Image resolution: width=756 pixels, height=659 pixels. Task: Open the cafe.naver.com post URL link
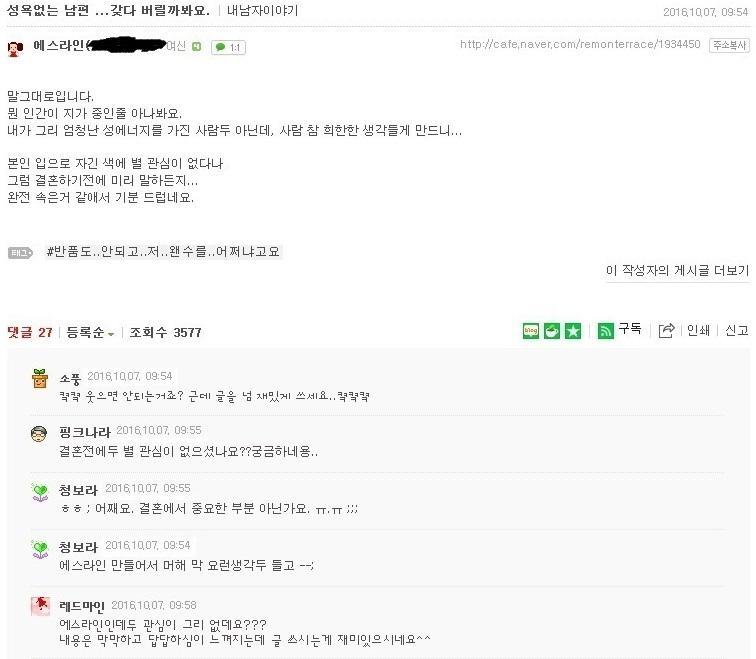[x=580, y=44]
